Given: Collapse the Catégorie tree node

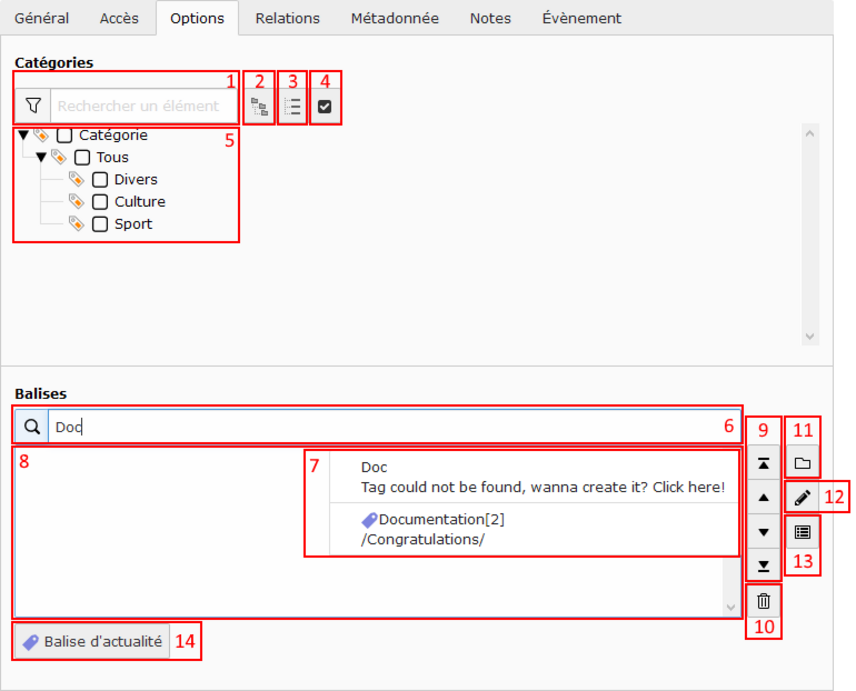Looking at the screenshot, I should (x=23, y=135).
